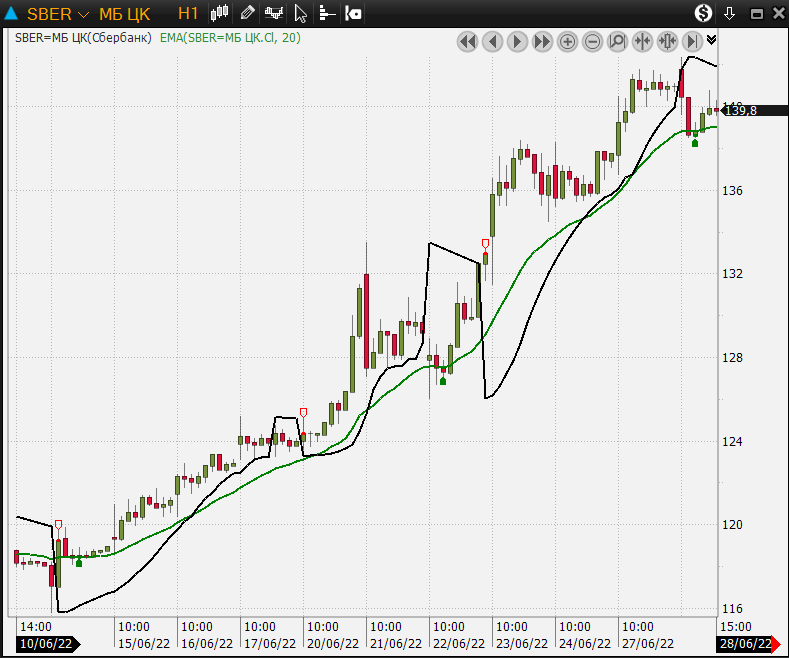The image size is (789, 658).
Task: Select the pencil drawing tool
Action: (247, 14)
